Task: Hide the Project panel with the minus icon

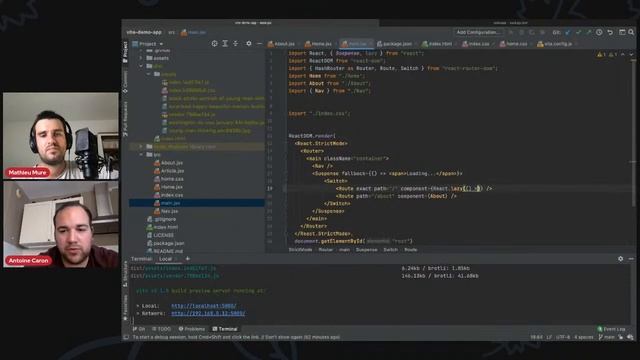Action: [x=259, y=43]
